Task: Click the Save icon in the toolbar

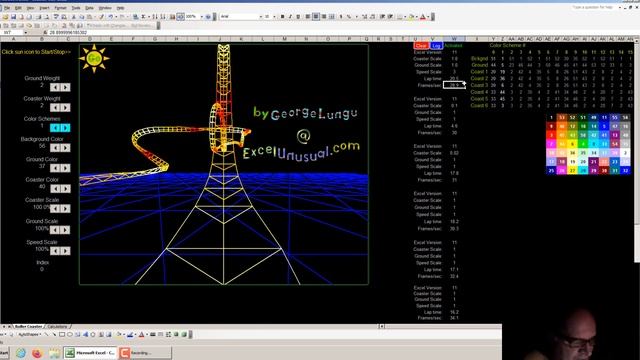Action: (x=13, y=17)
